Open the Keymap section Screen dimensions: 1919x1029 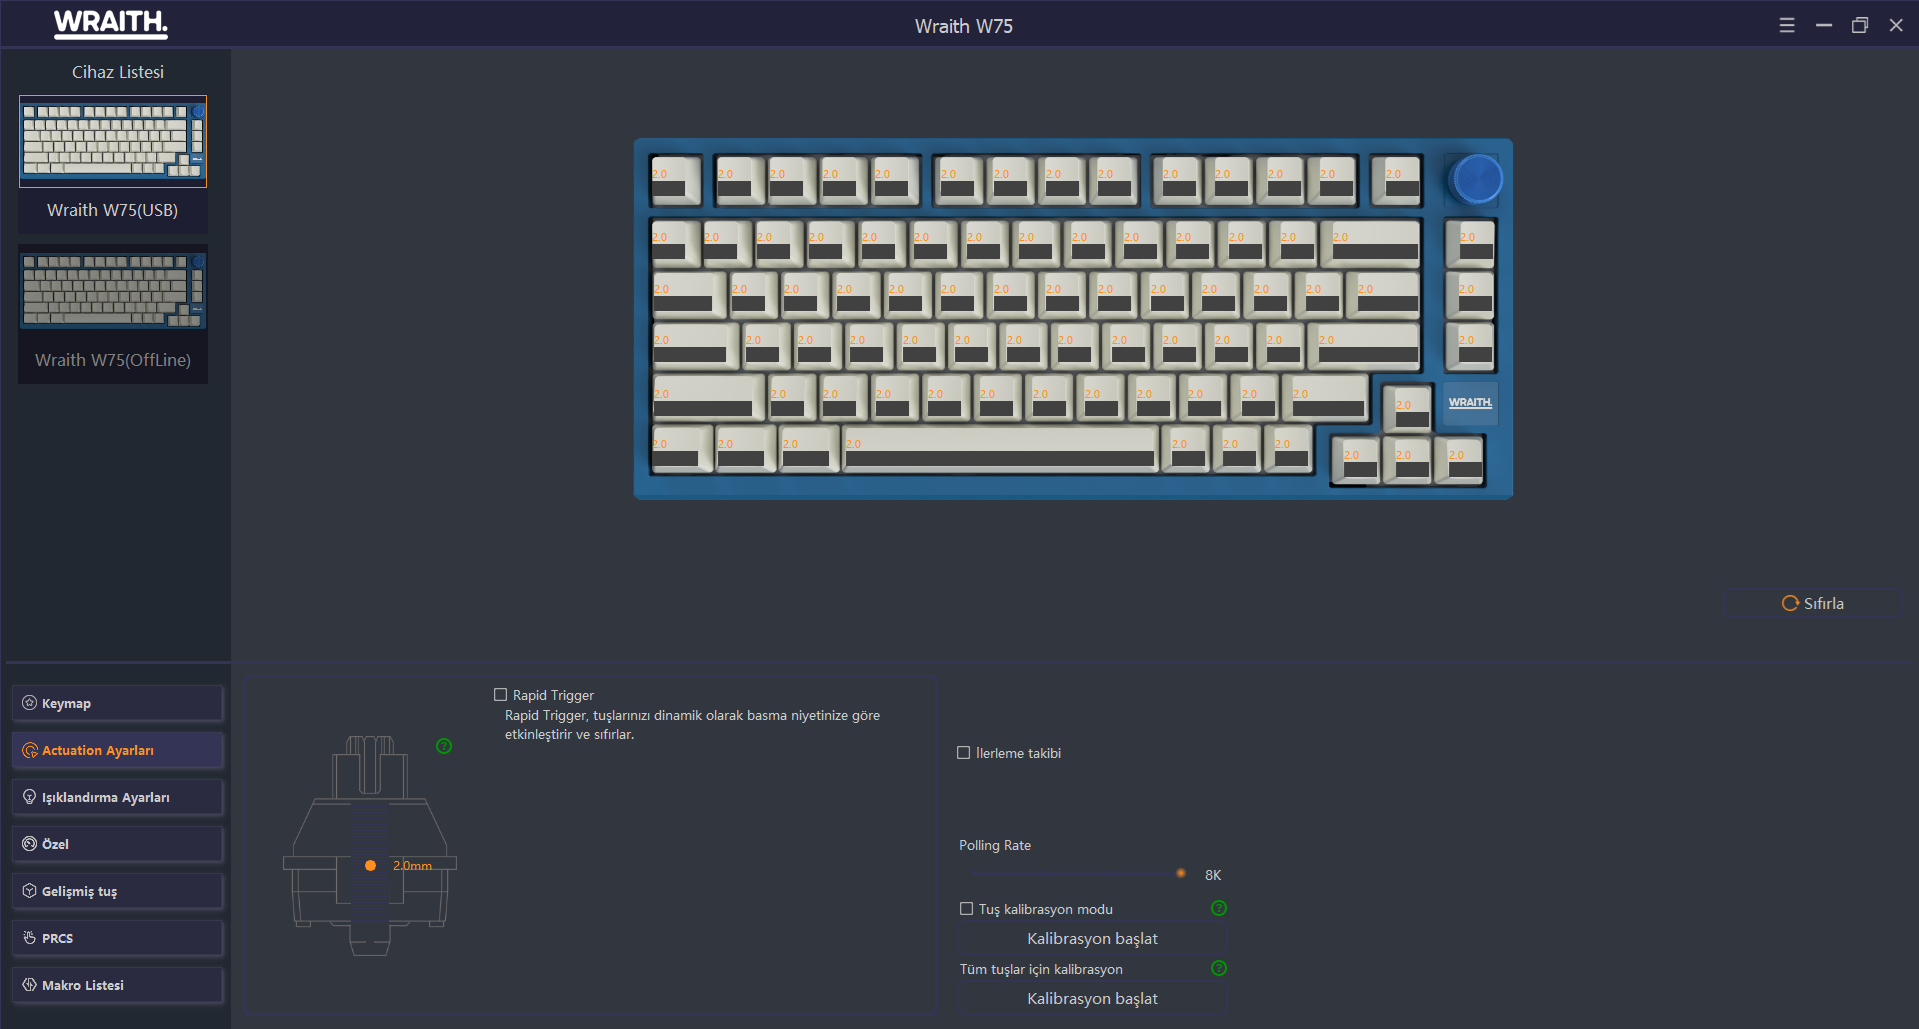117,703
